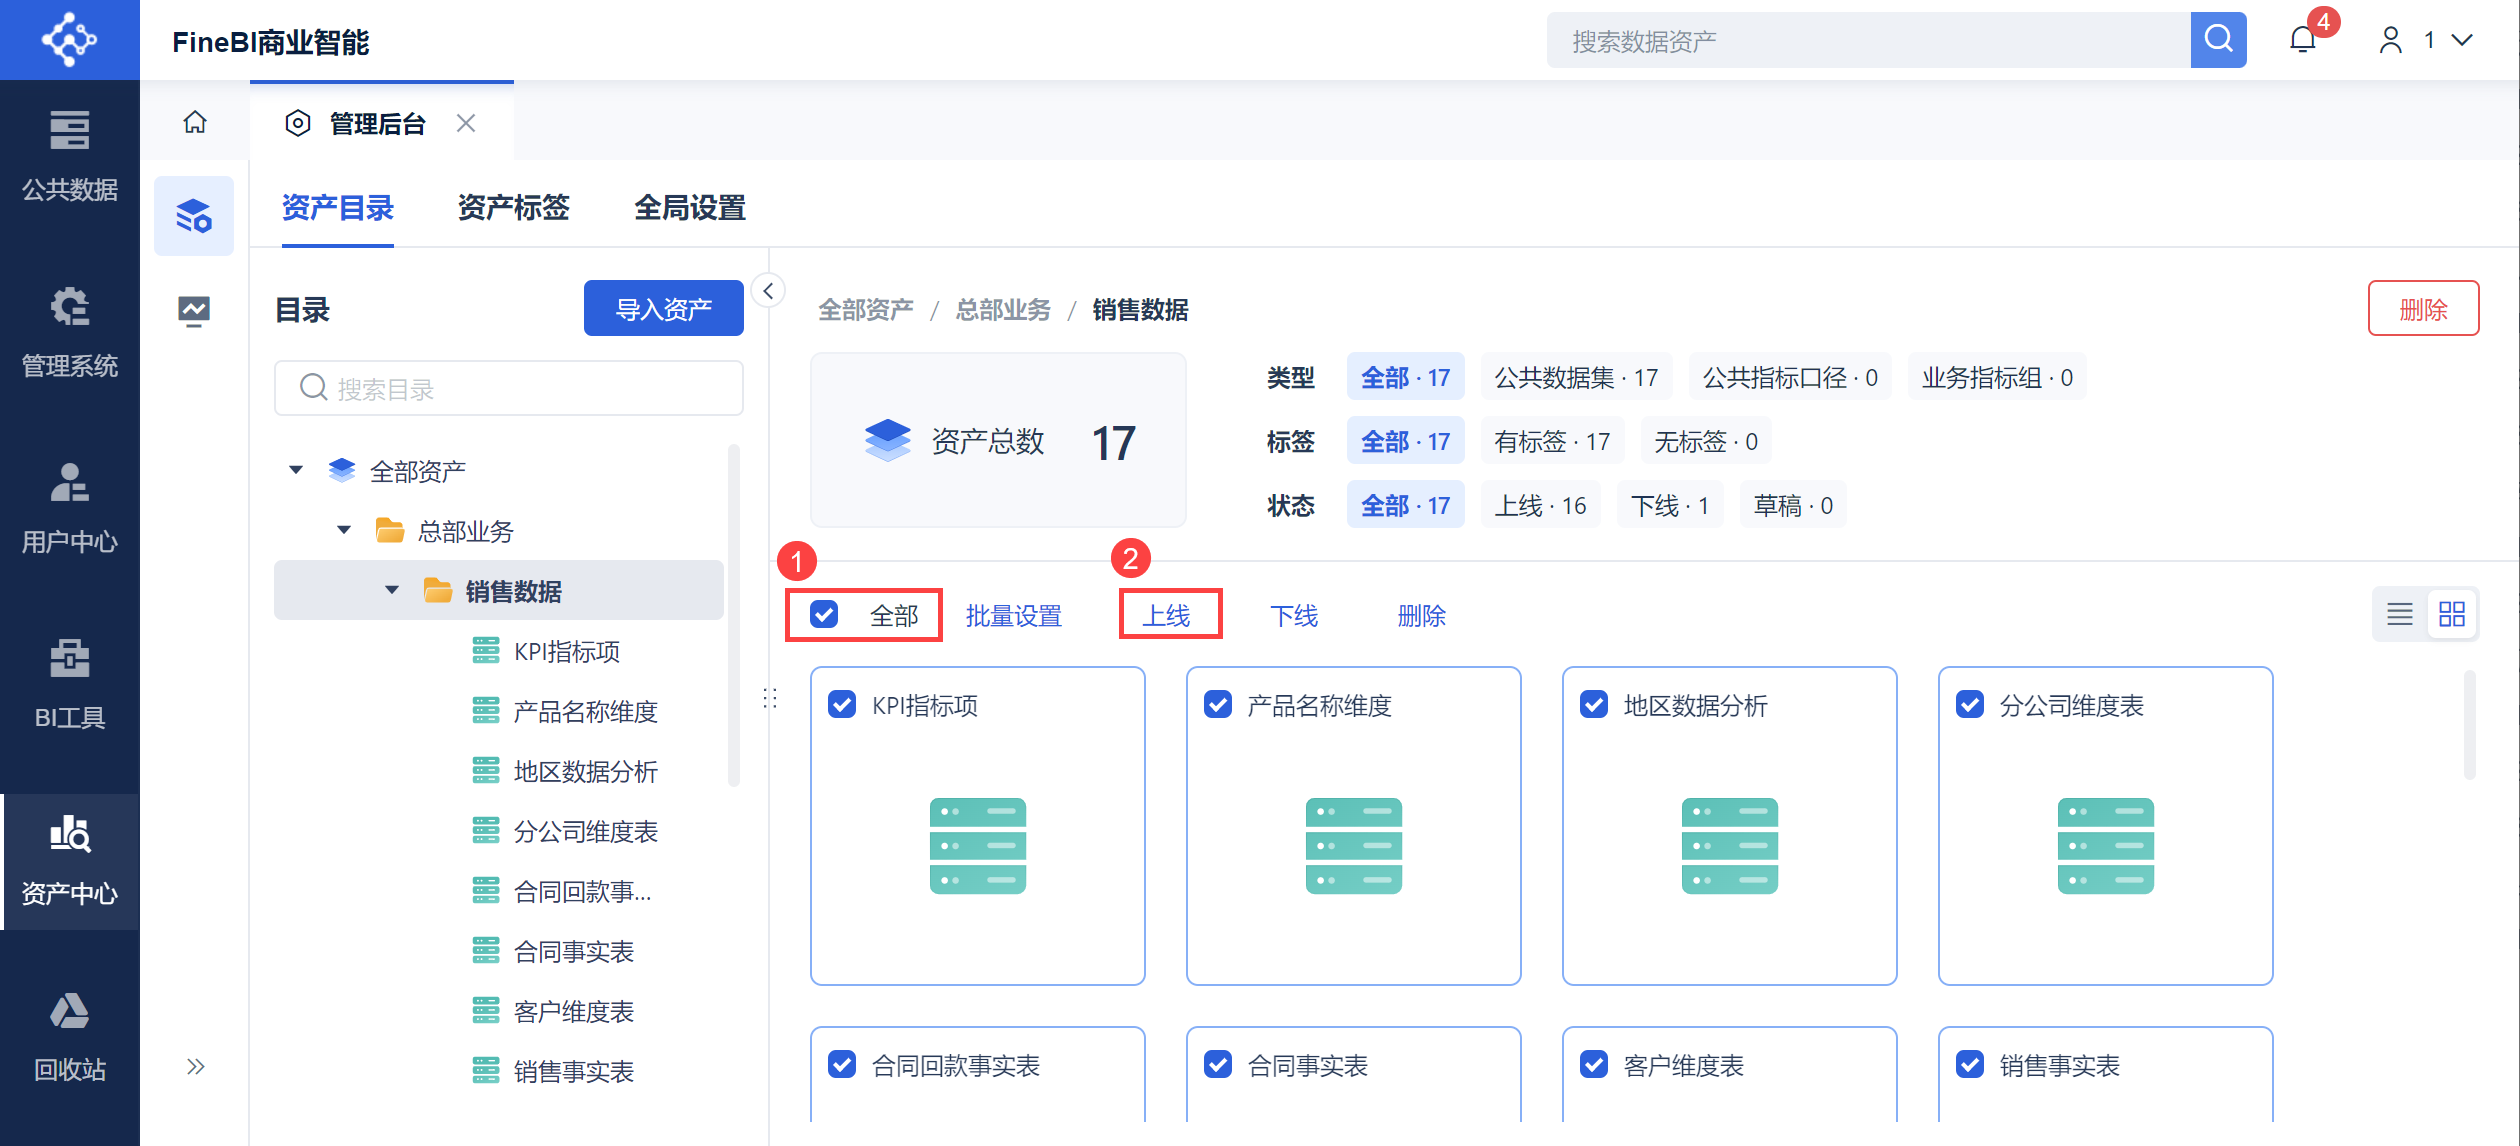Click the table icon beside 合同事实表 in tree
Viewport: 2520px width, 1146px height.
click(x=486, y=950)
